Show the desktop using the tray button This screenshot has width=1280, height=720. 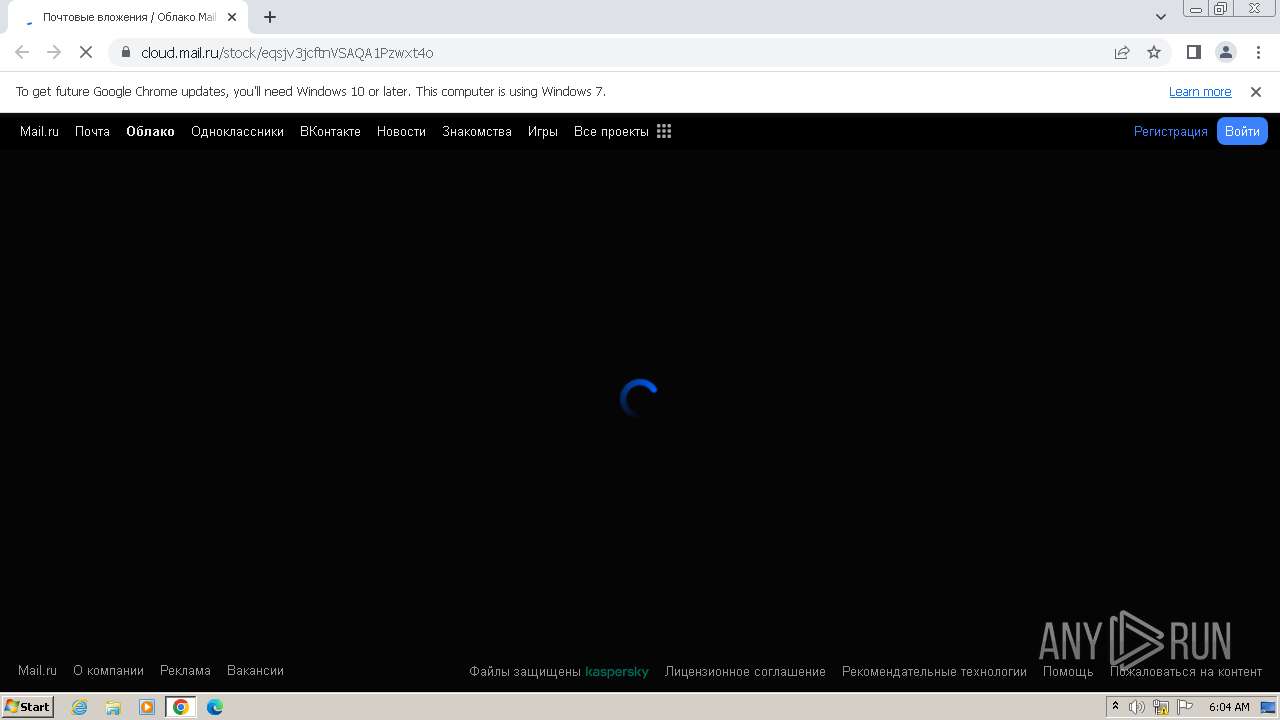[x=1268, y=707]
